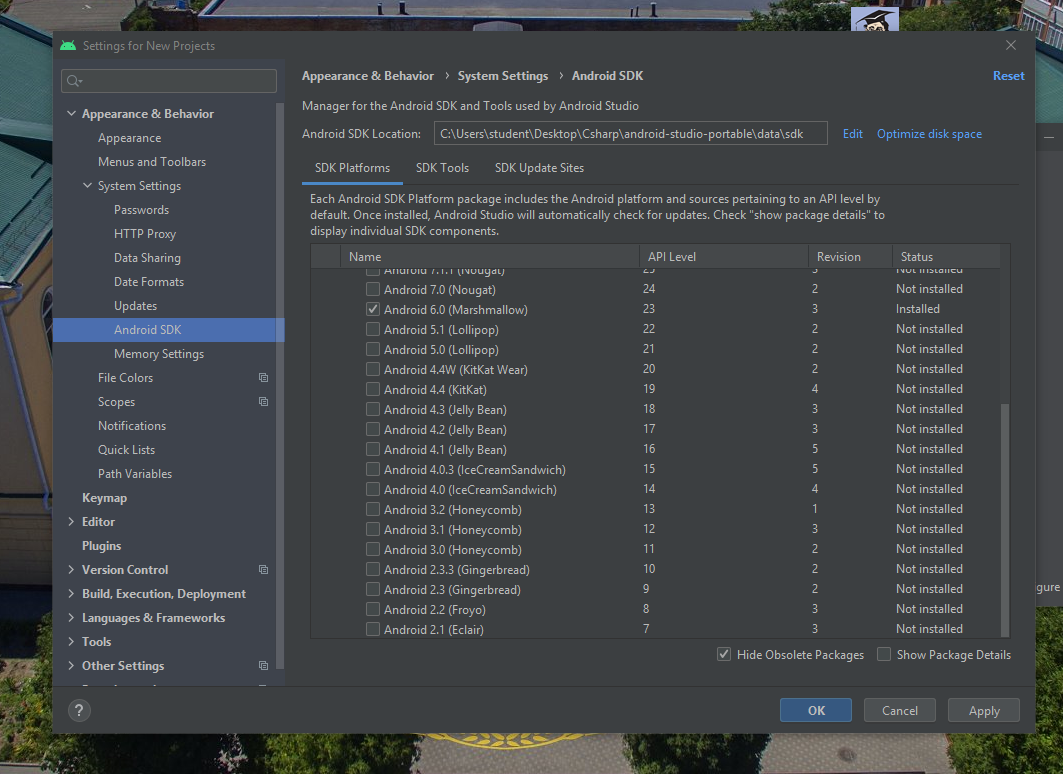Viewport: 1063px width, 774px height.
Task: Uncheck the Android 6.0 (Marshmallow) checkbox
Action: click(x=373, y=309)
